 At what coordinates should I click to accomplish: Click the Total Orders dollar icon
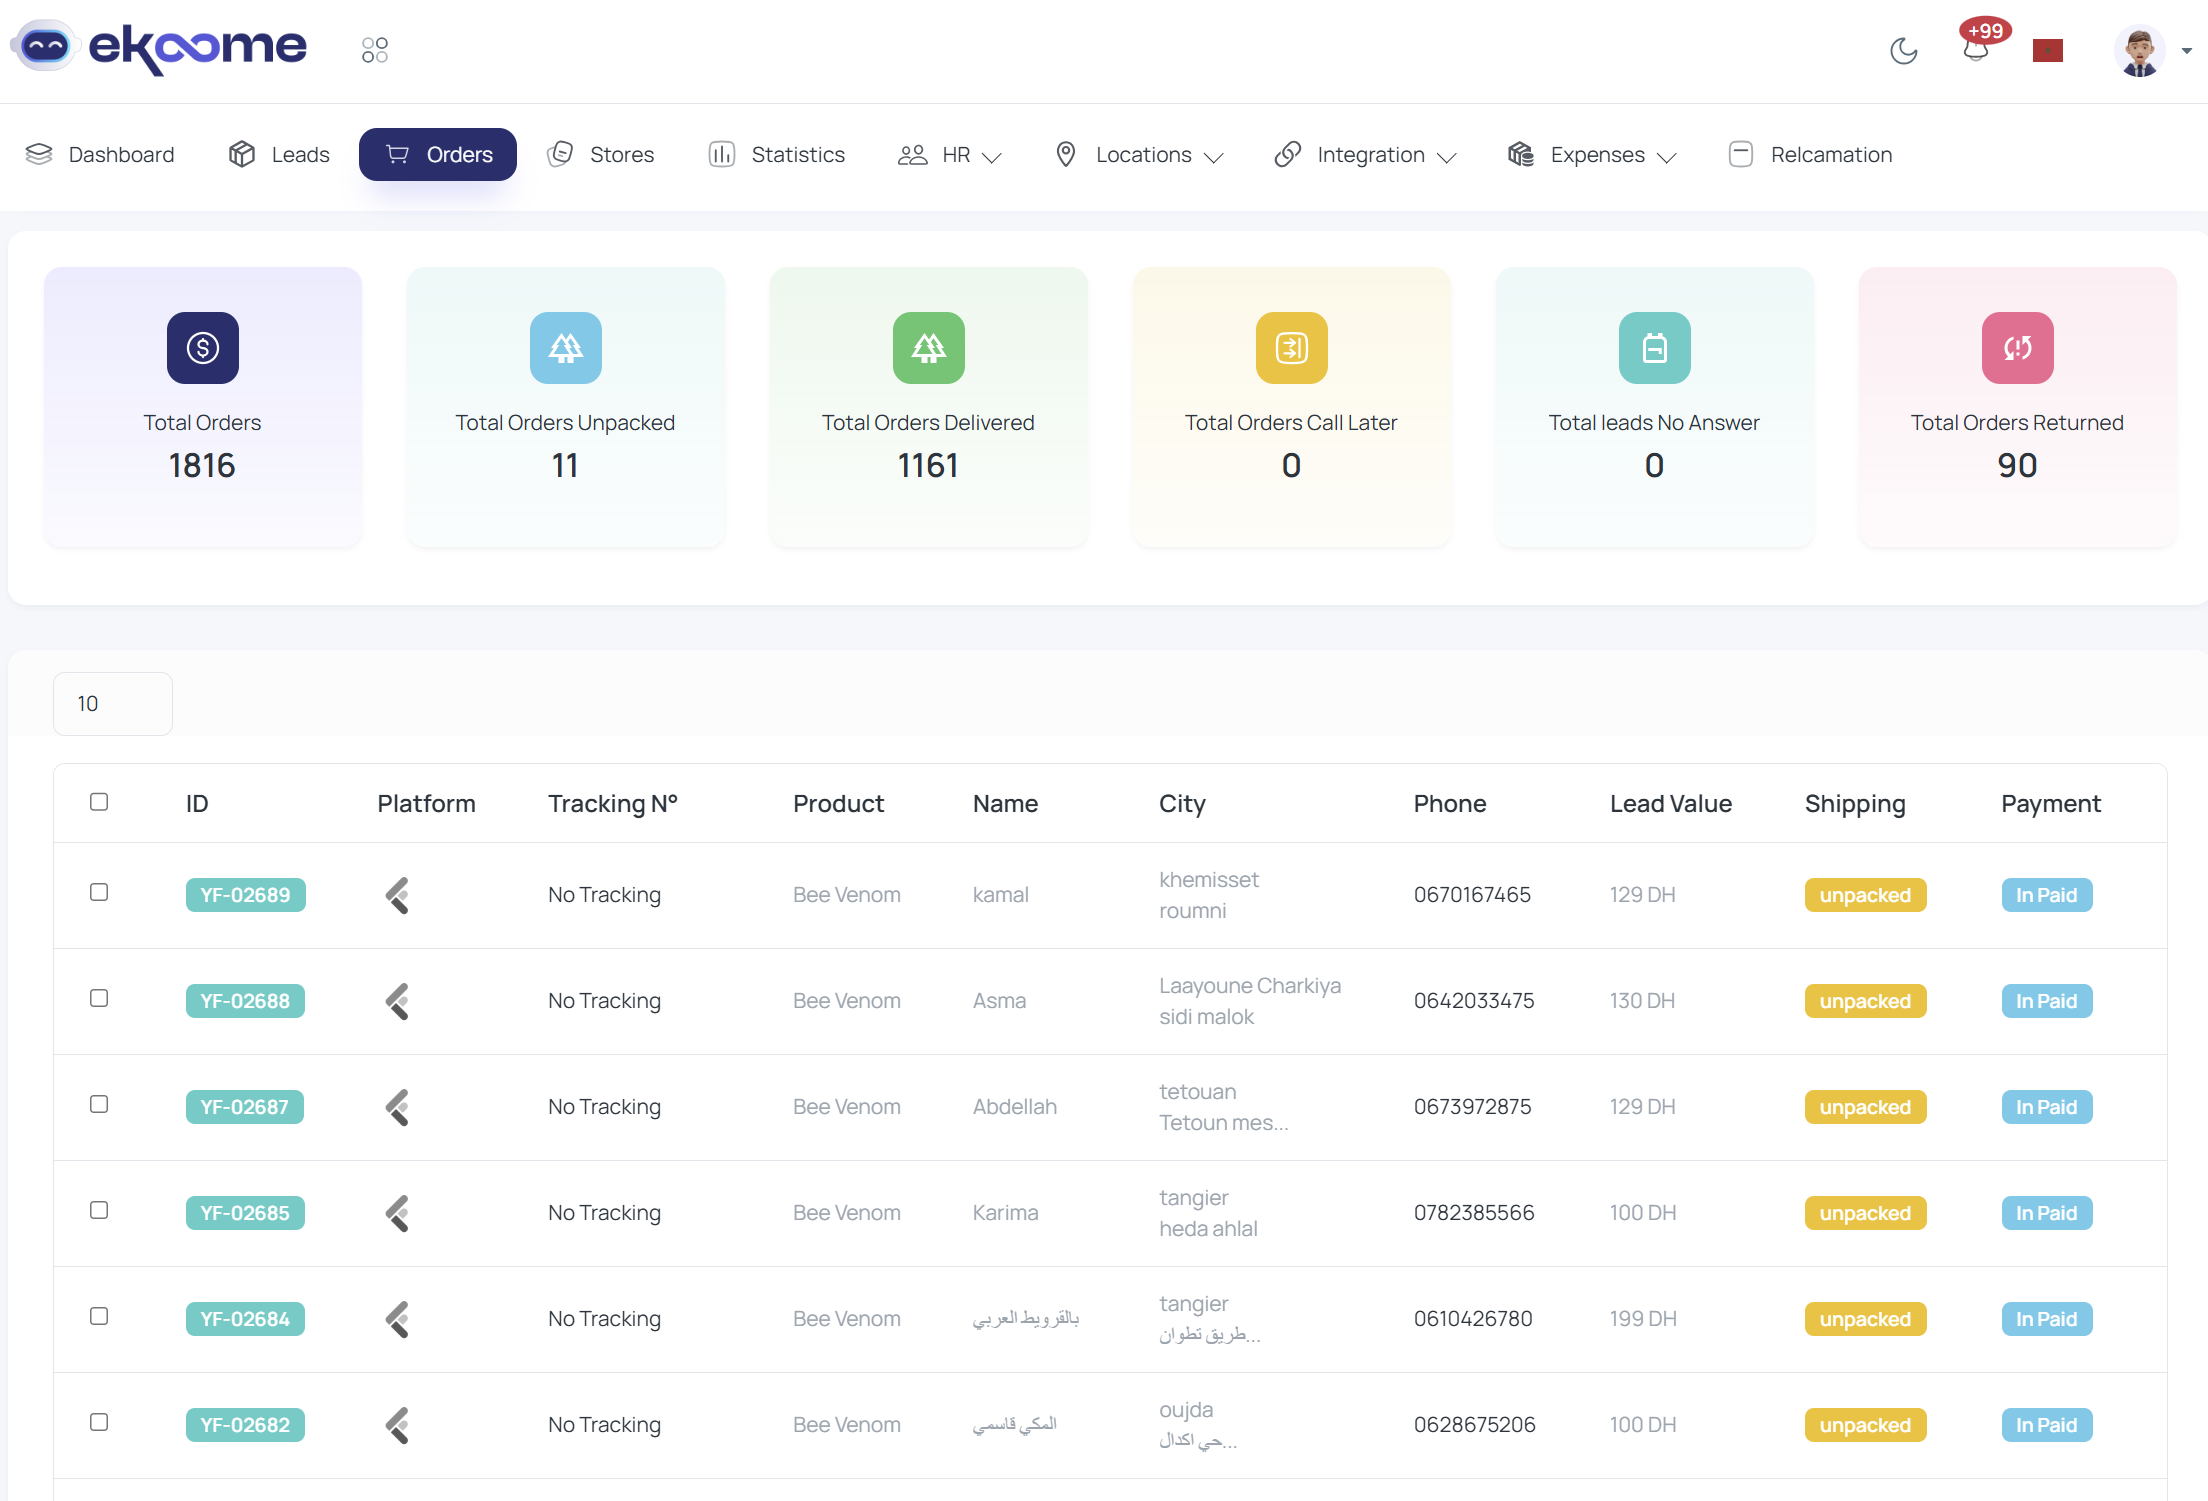click(203, 348)
